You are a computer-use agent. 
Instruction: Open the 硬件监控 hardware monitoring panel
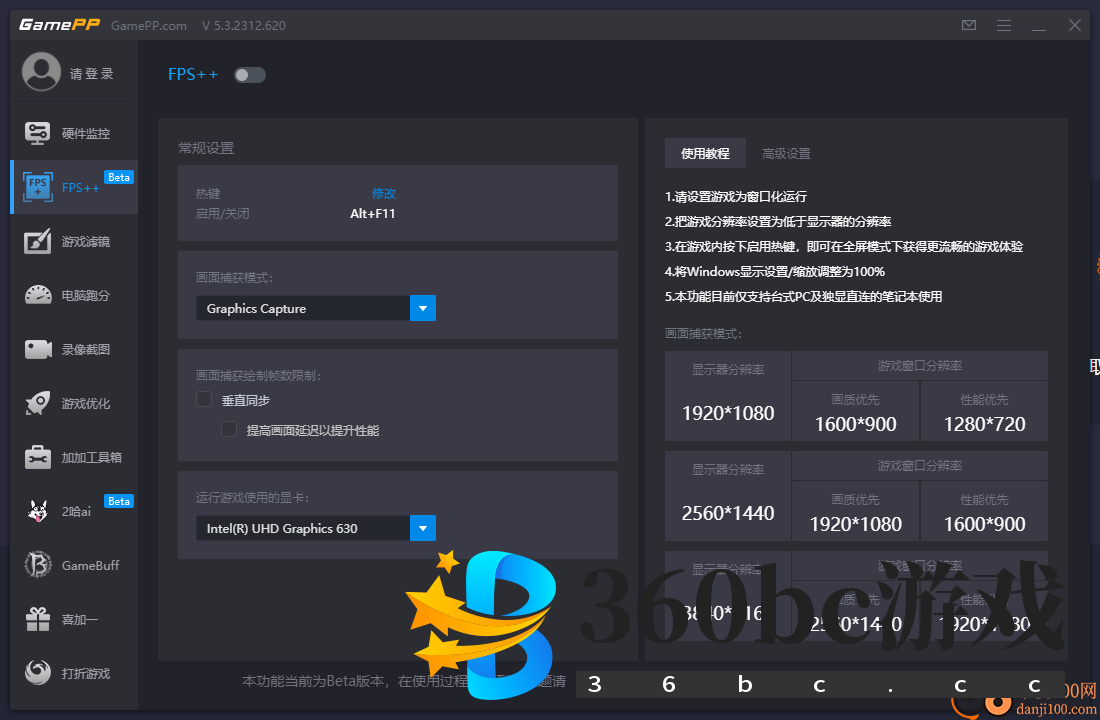(73, 132)
